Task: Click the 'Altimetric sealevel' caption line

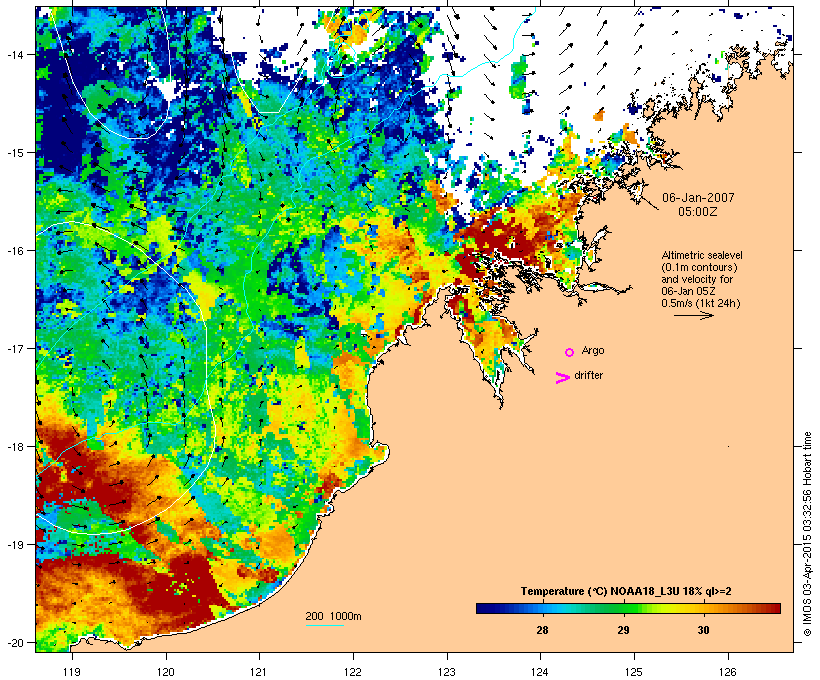Action: [702, 255]
